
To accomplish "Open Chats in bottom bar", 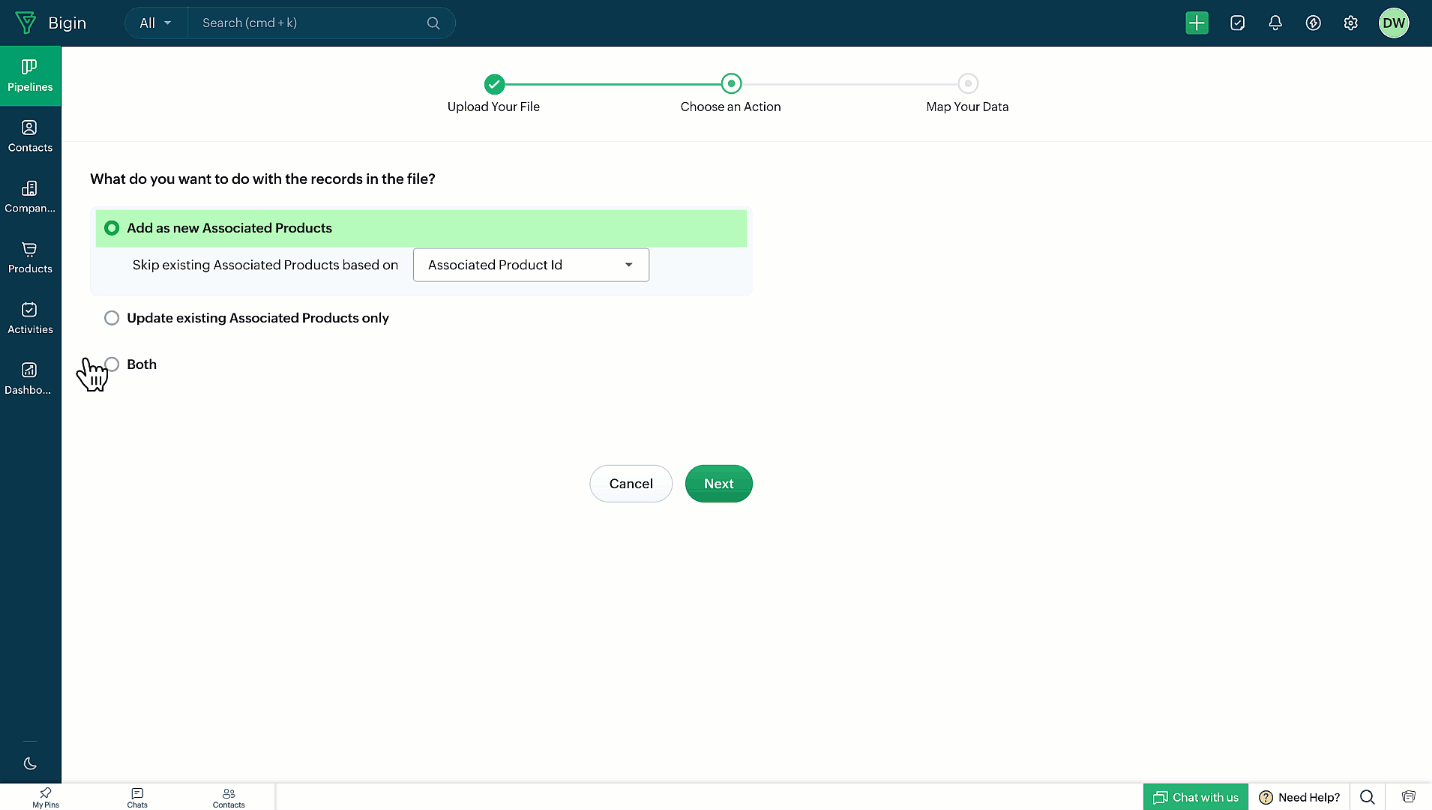I will pos(137,797).
